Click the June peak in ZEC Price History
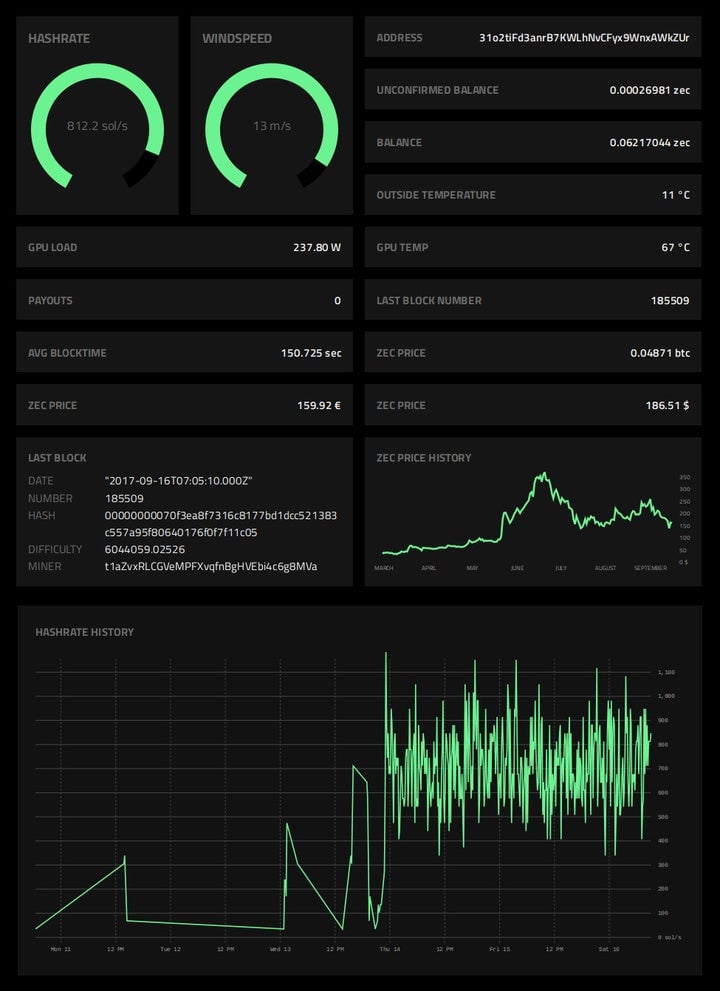 pyautogui.click(x=543, y=475)
